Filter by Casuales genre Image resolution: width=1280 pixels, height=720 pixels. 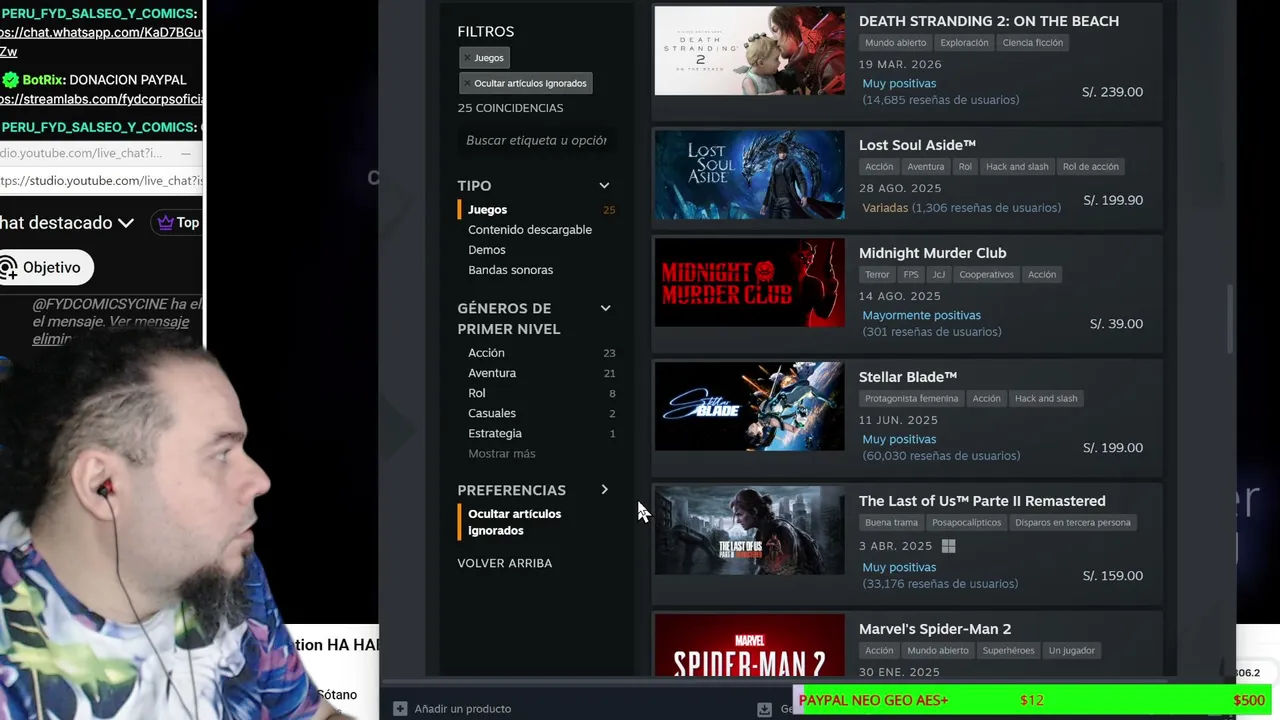(492, 413)
